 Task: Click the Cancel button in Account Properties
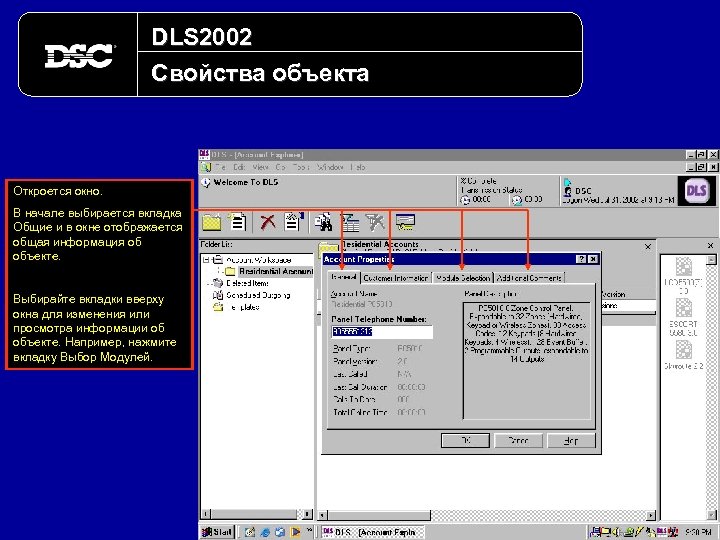pyautogui.click(x=518, y=440)
